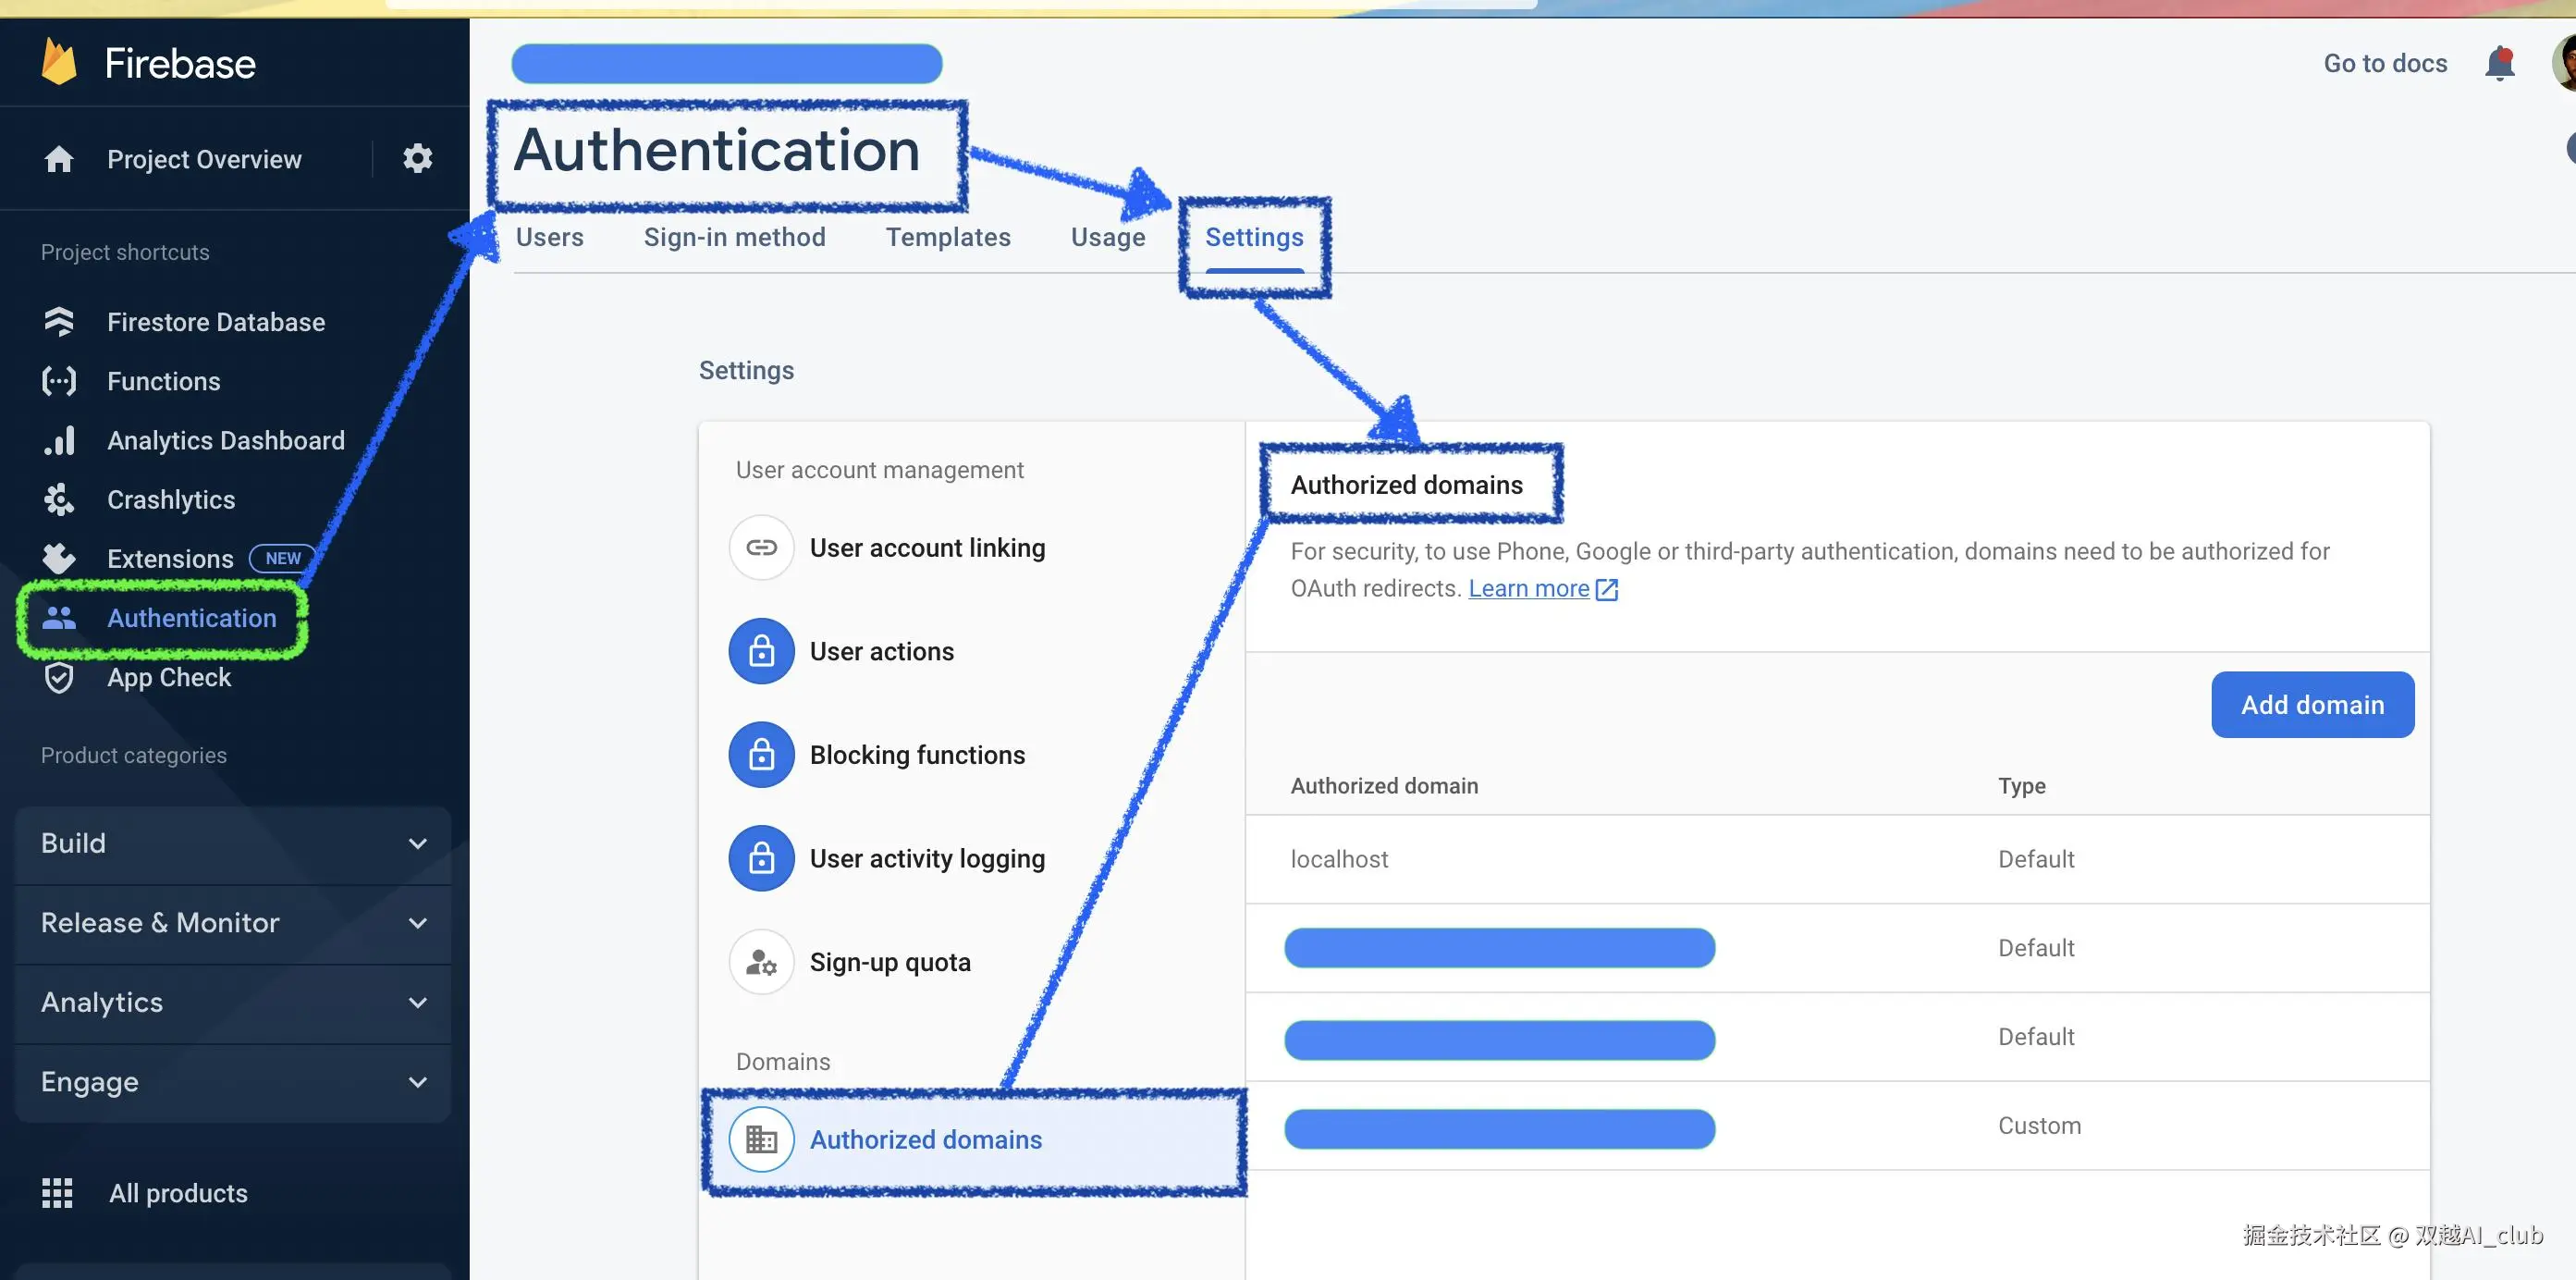The height and width of the screenshot is (1280, 2576).
Task: Click the Type column header
Action: pyautogui.click(x=2021, y=786)
